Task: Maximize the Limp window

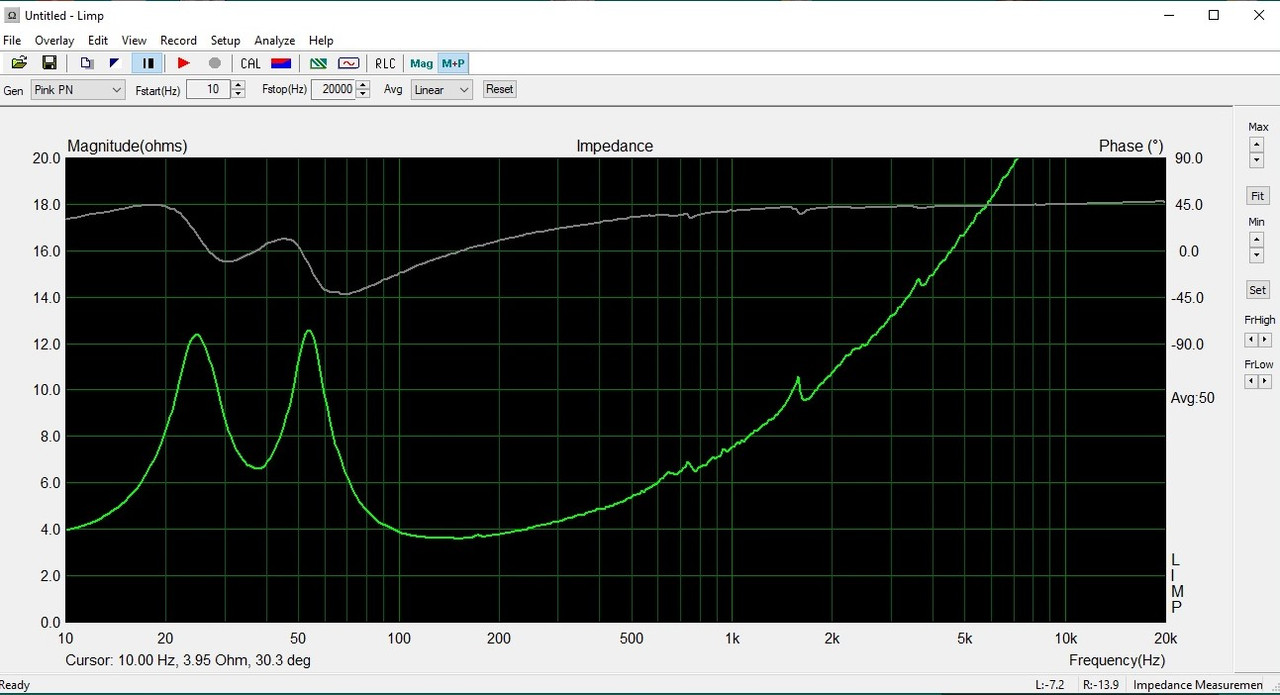Action: (1214, 15)
